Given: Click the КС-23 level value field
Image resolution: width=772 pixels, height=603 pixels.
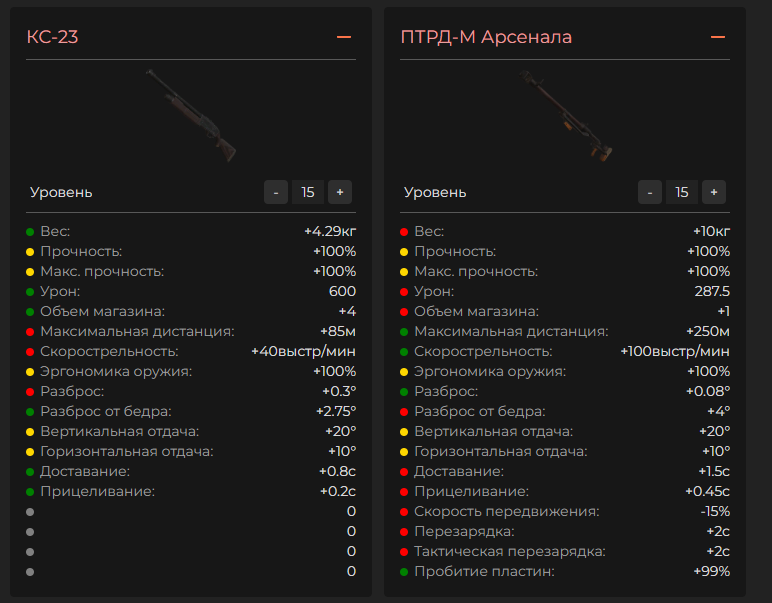Looking at the screenshot, I should point(307,192).
